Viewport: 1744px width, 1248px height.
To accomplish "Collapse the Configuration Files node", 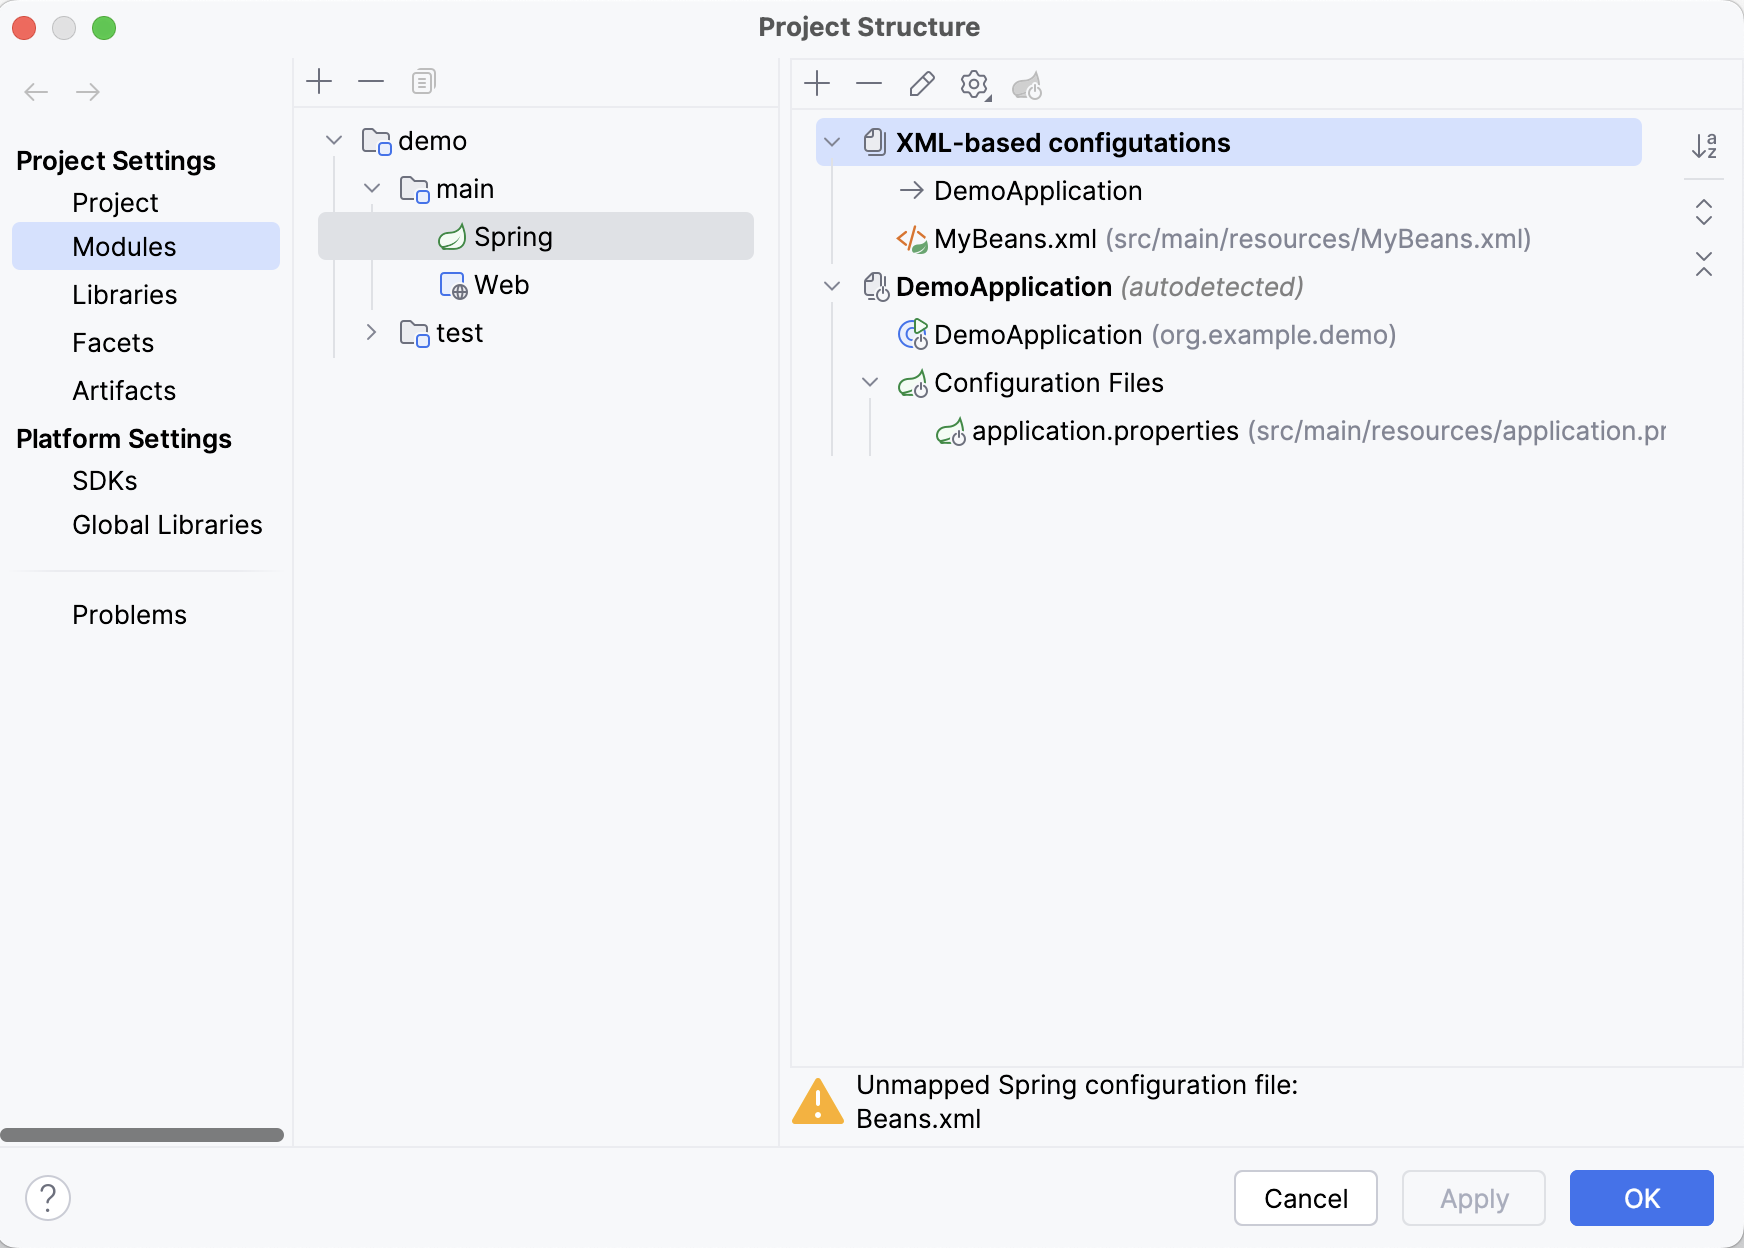I will (x=870, y=383).
